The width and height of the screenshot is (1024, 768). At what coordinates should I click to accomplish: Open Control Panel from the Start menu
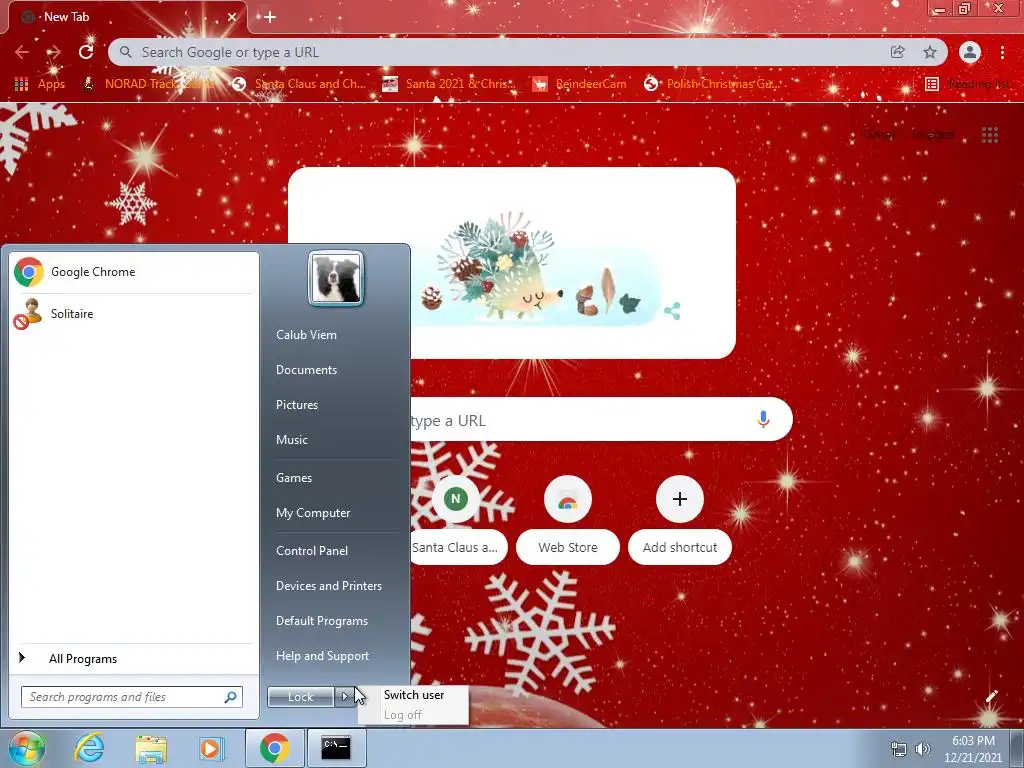point(312,551)
